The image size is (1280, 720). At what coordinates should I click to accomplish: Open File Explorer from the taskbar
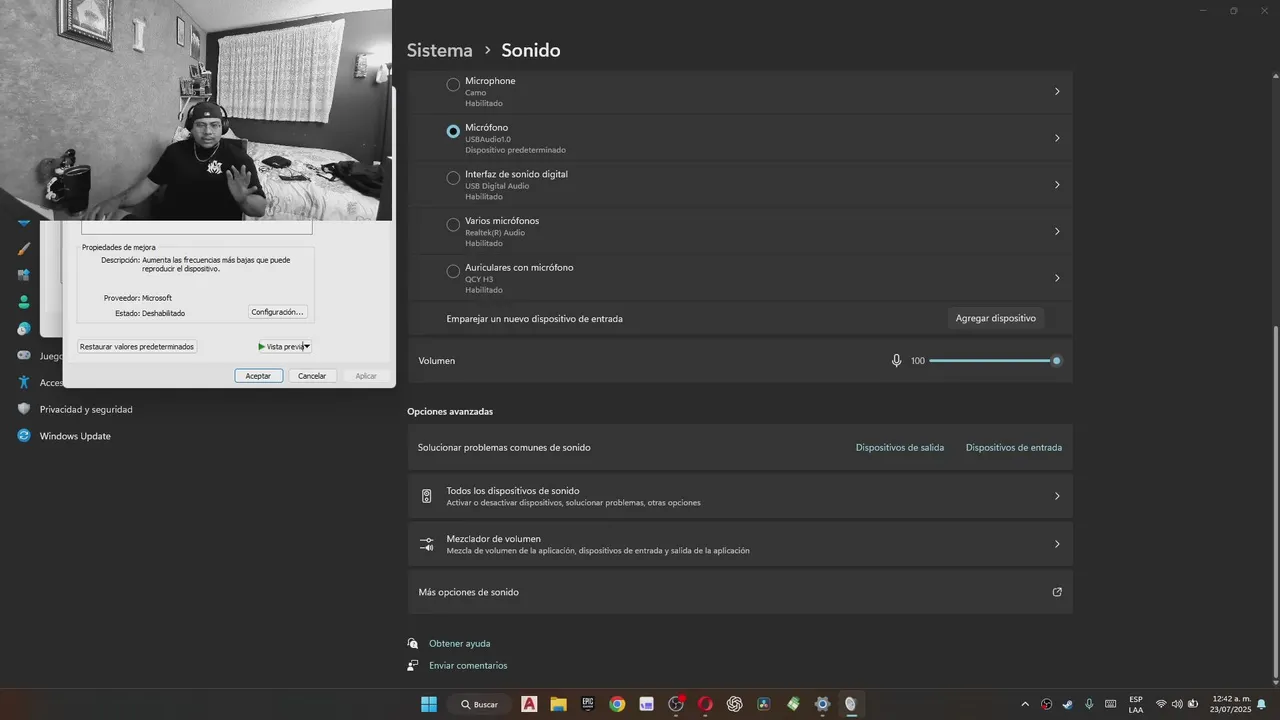tap(558, 704)
